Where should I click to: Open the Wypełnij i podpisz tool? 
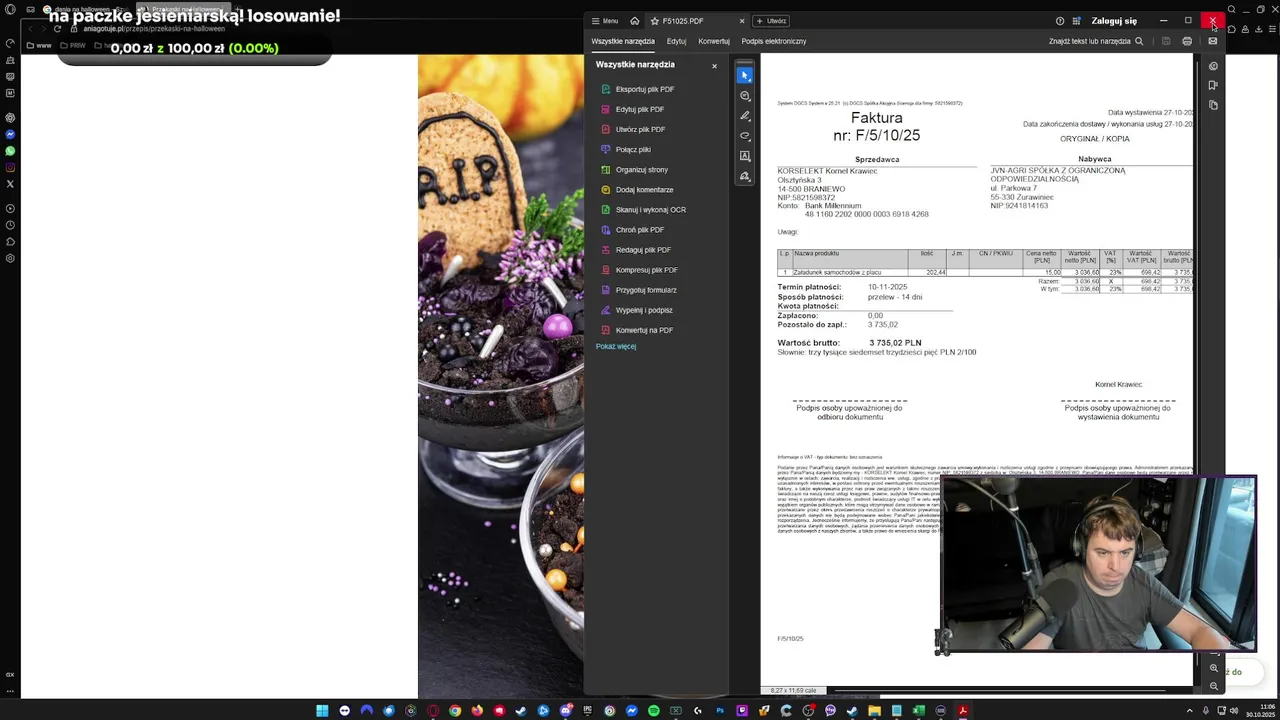point(636,309)
